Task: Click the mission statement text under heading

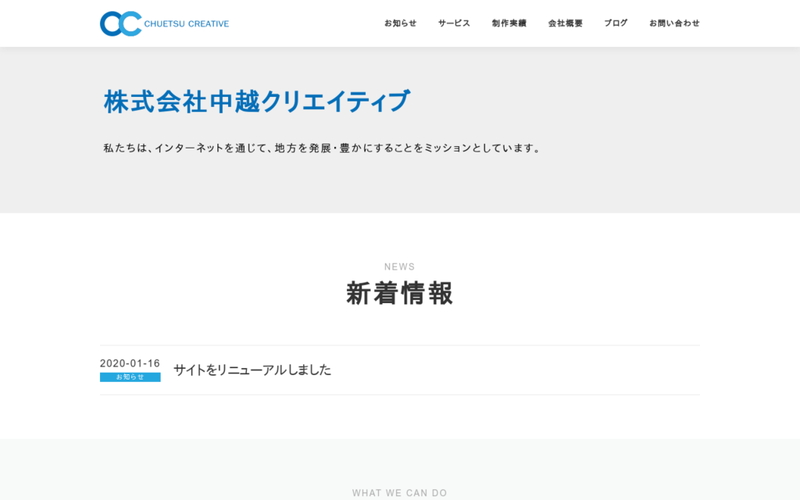Action: 323,148
